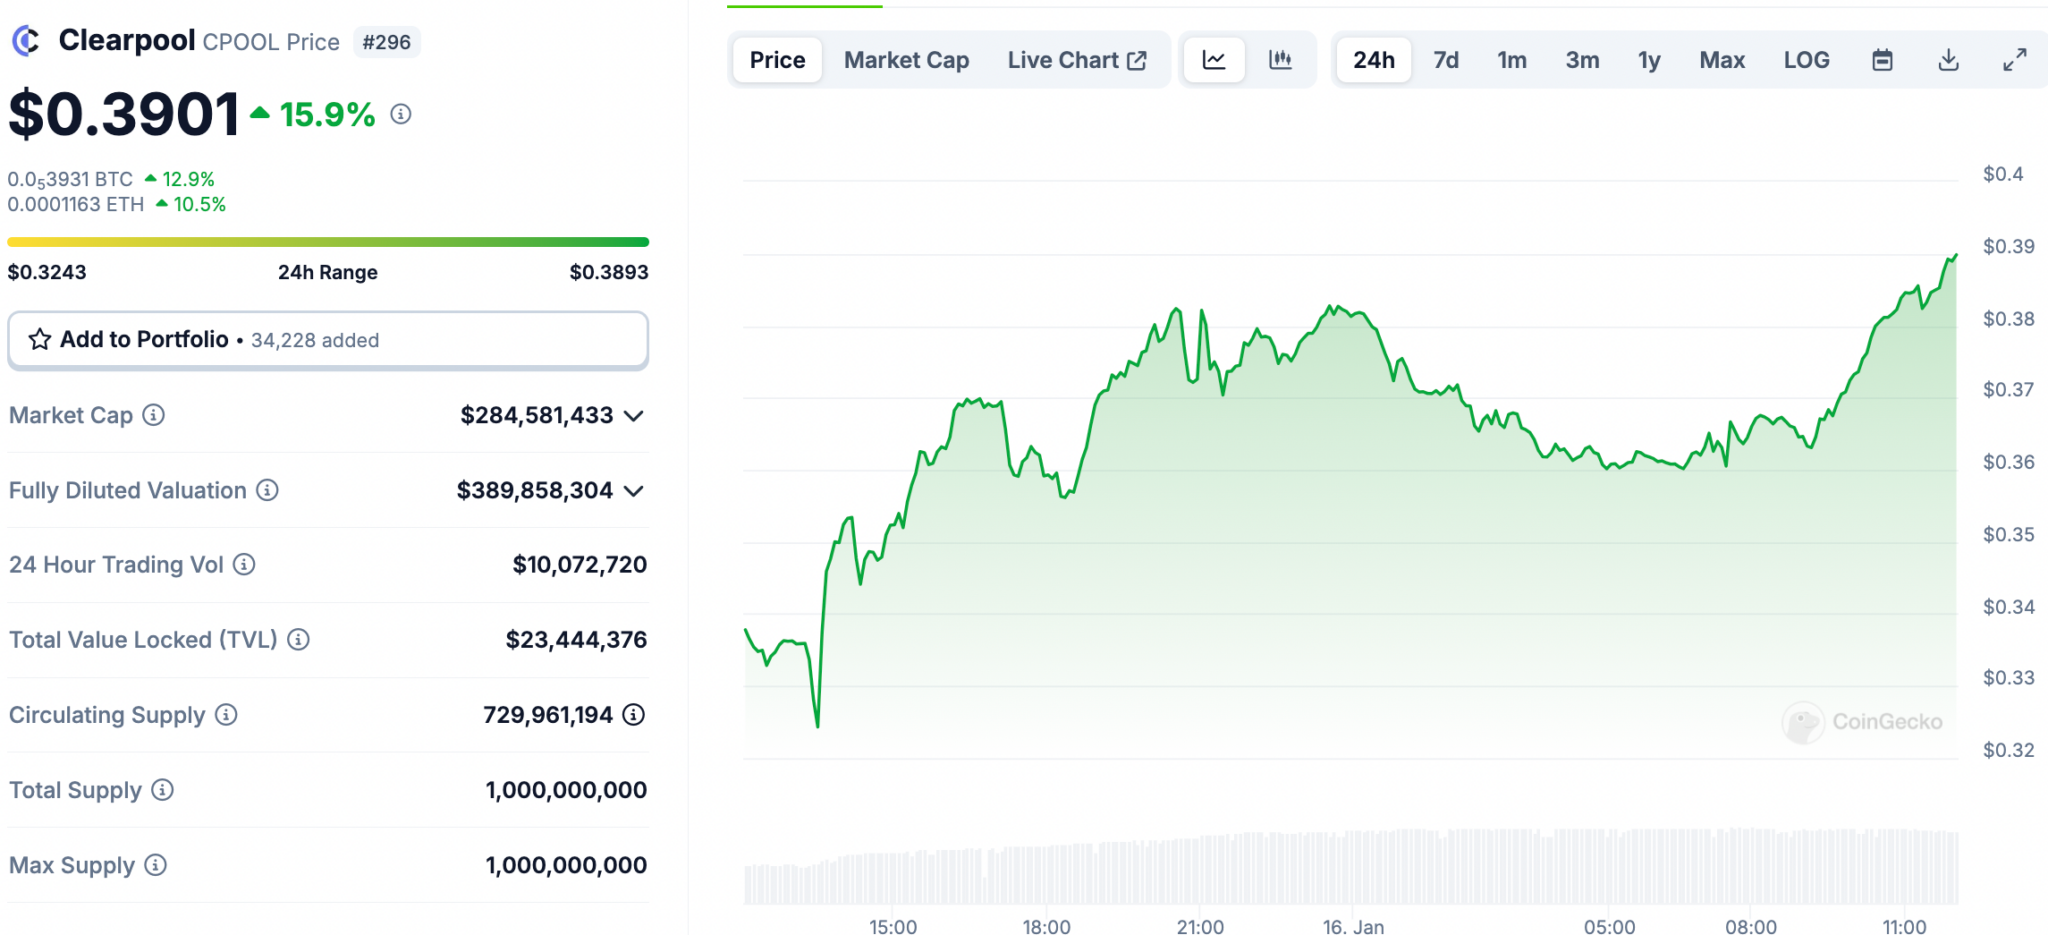Click the 24h low $0.3243
This screenshot has width=2048, height=935.
tap(47, 272)
